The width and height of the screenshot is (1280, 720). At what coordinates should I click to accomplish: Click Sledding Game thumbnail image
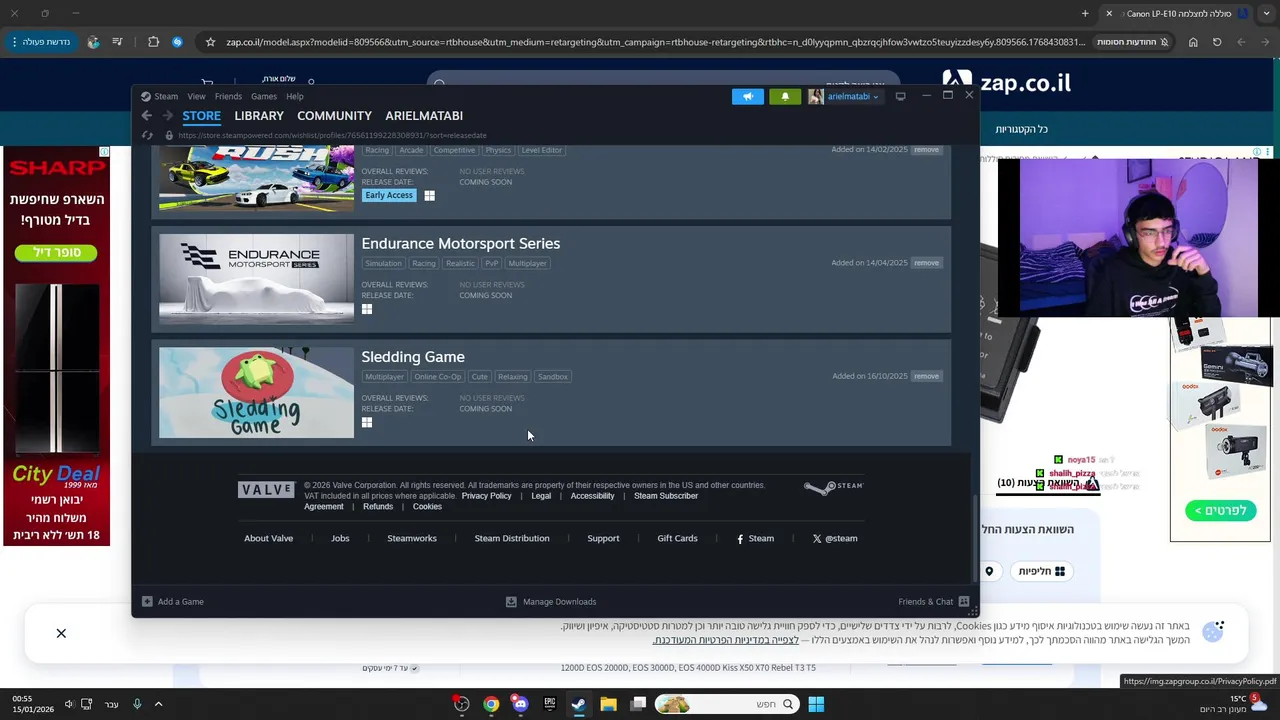(256, 392)
